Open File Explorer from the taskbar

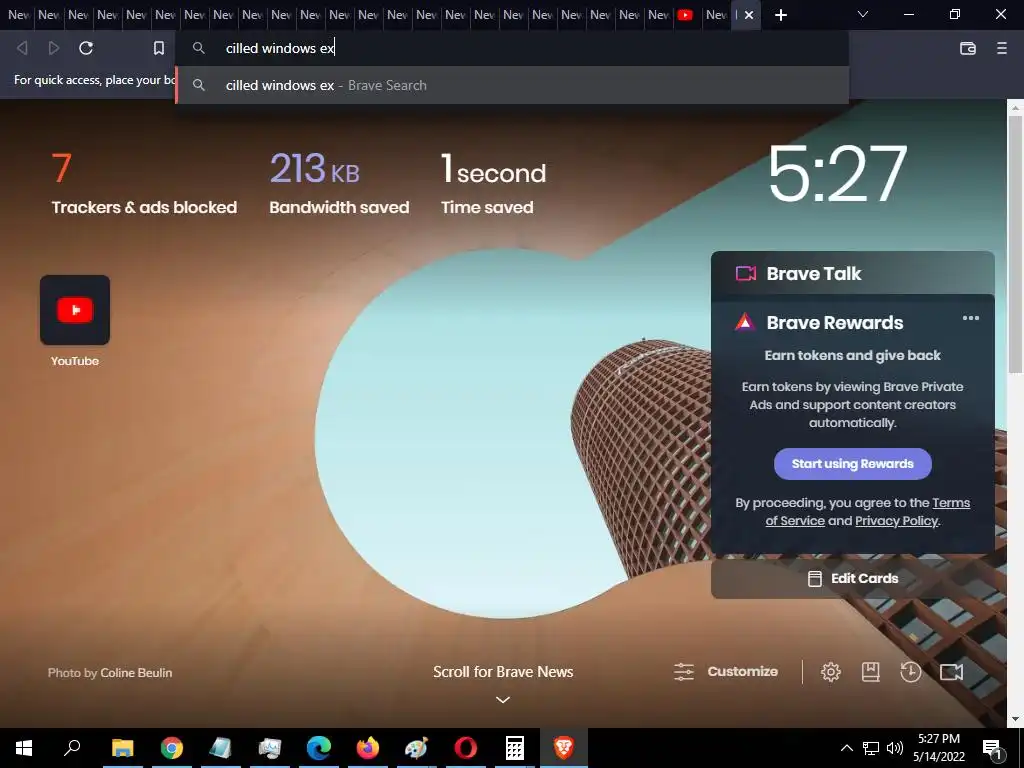122,748
